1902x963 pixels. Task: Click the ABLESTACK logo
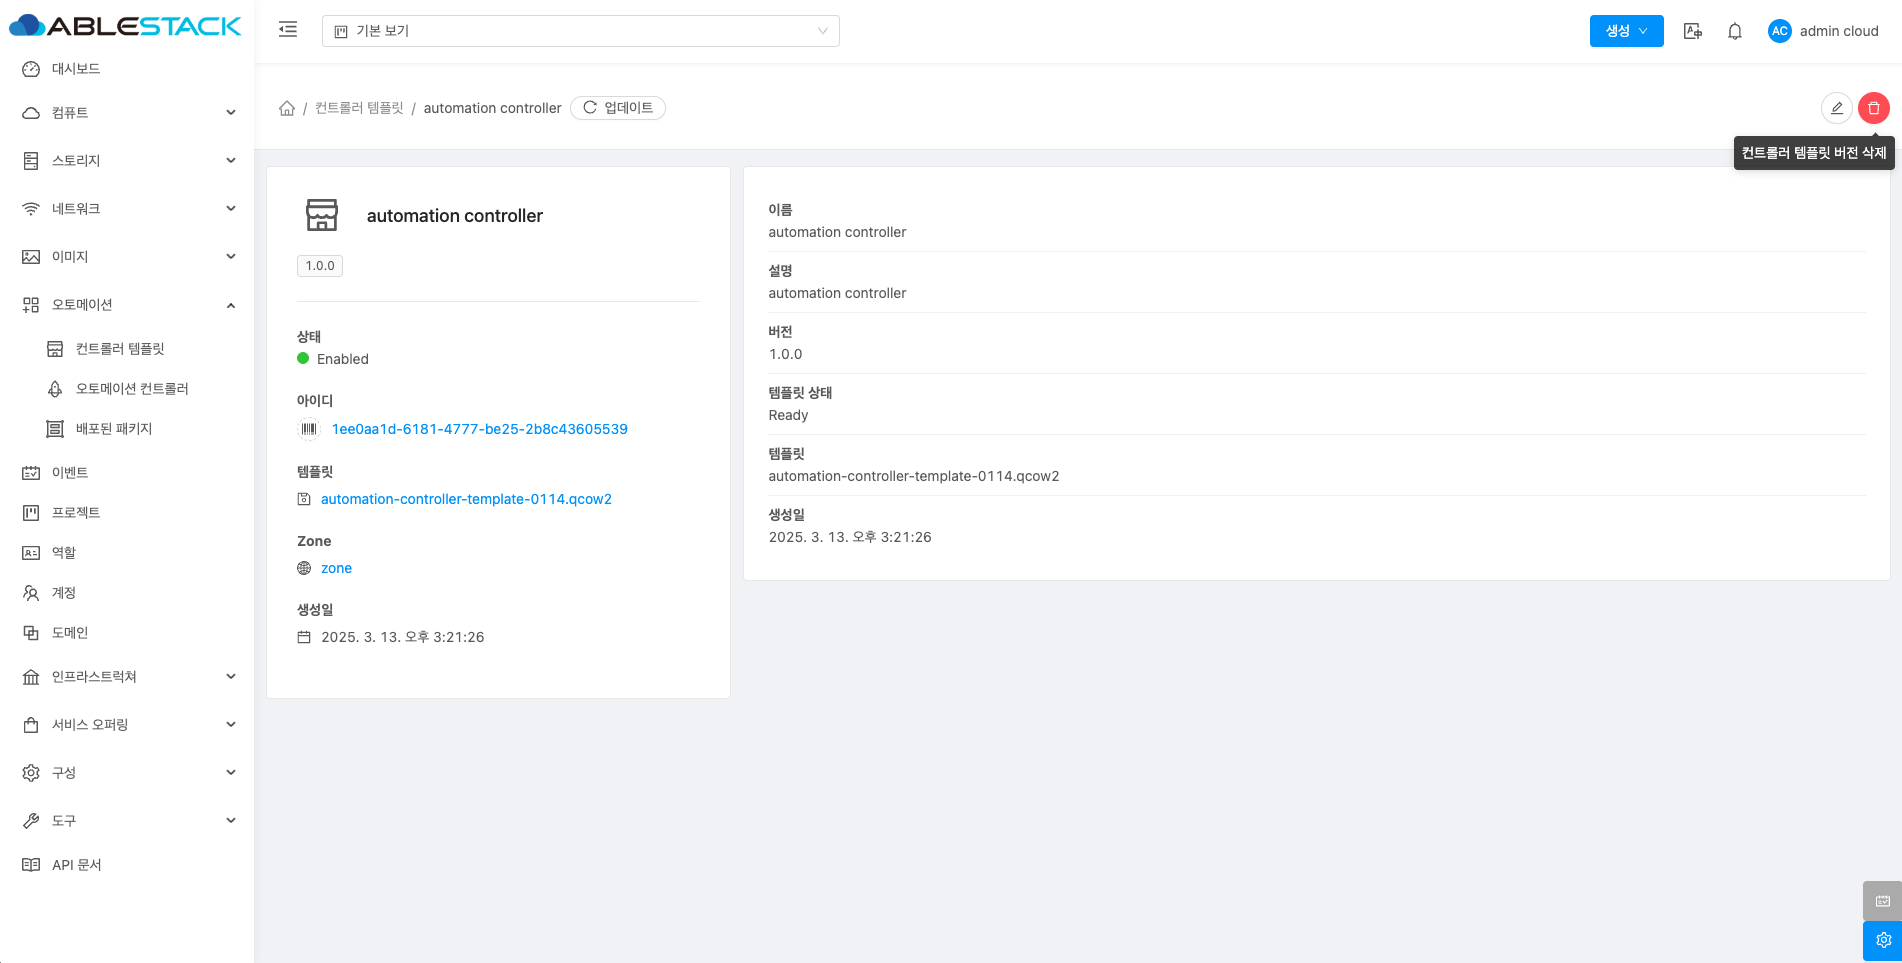coord(125,26)
